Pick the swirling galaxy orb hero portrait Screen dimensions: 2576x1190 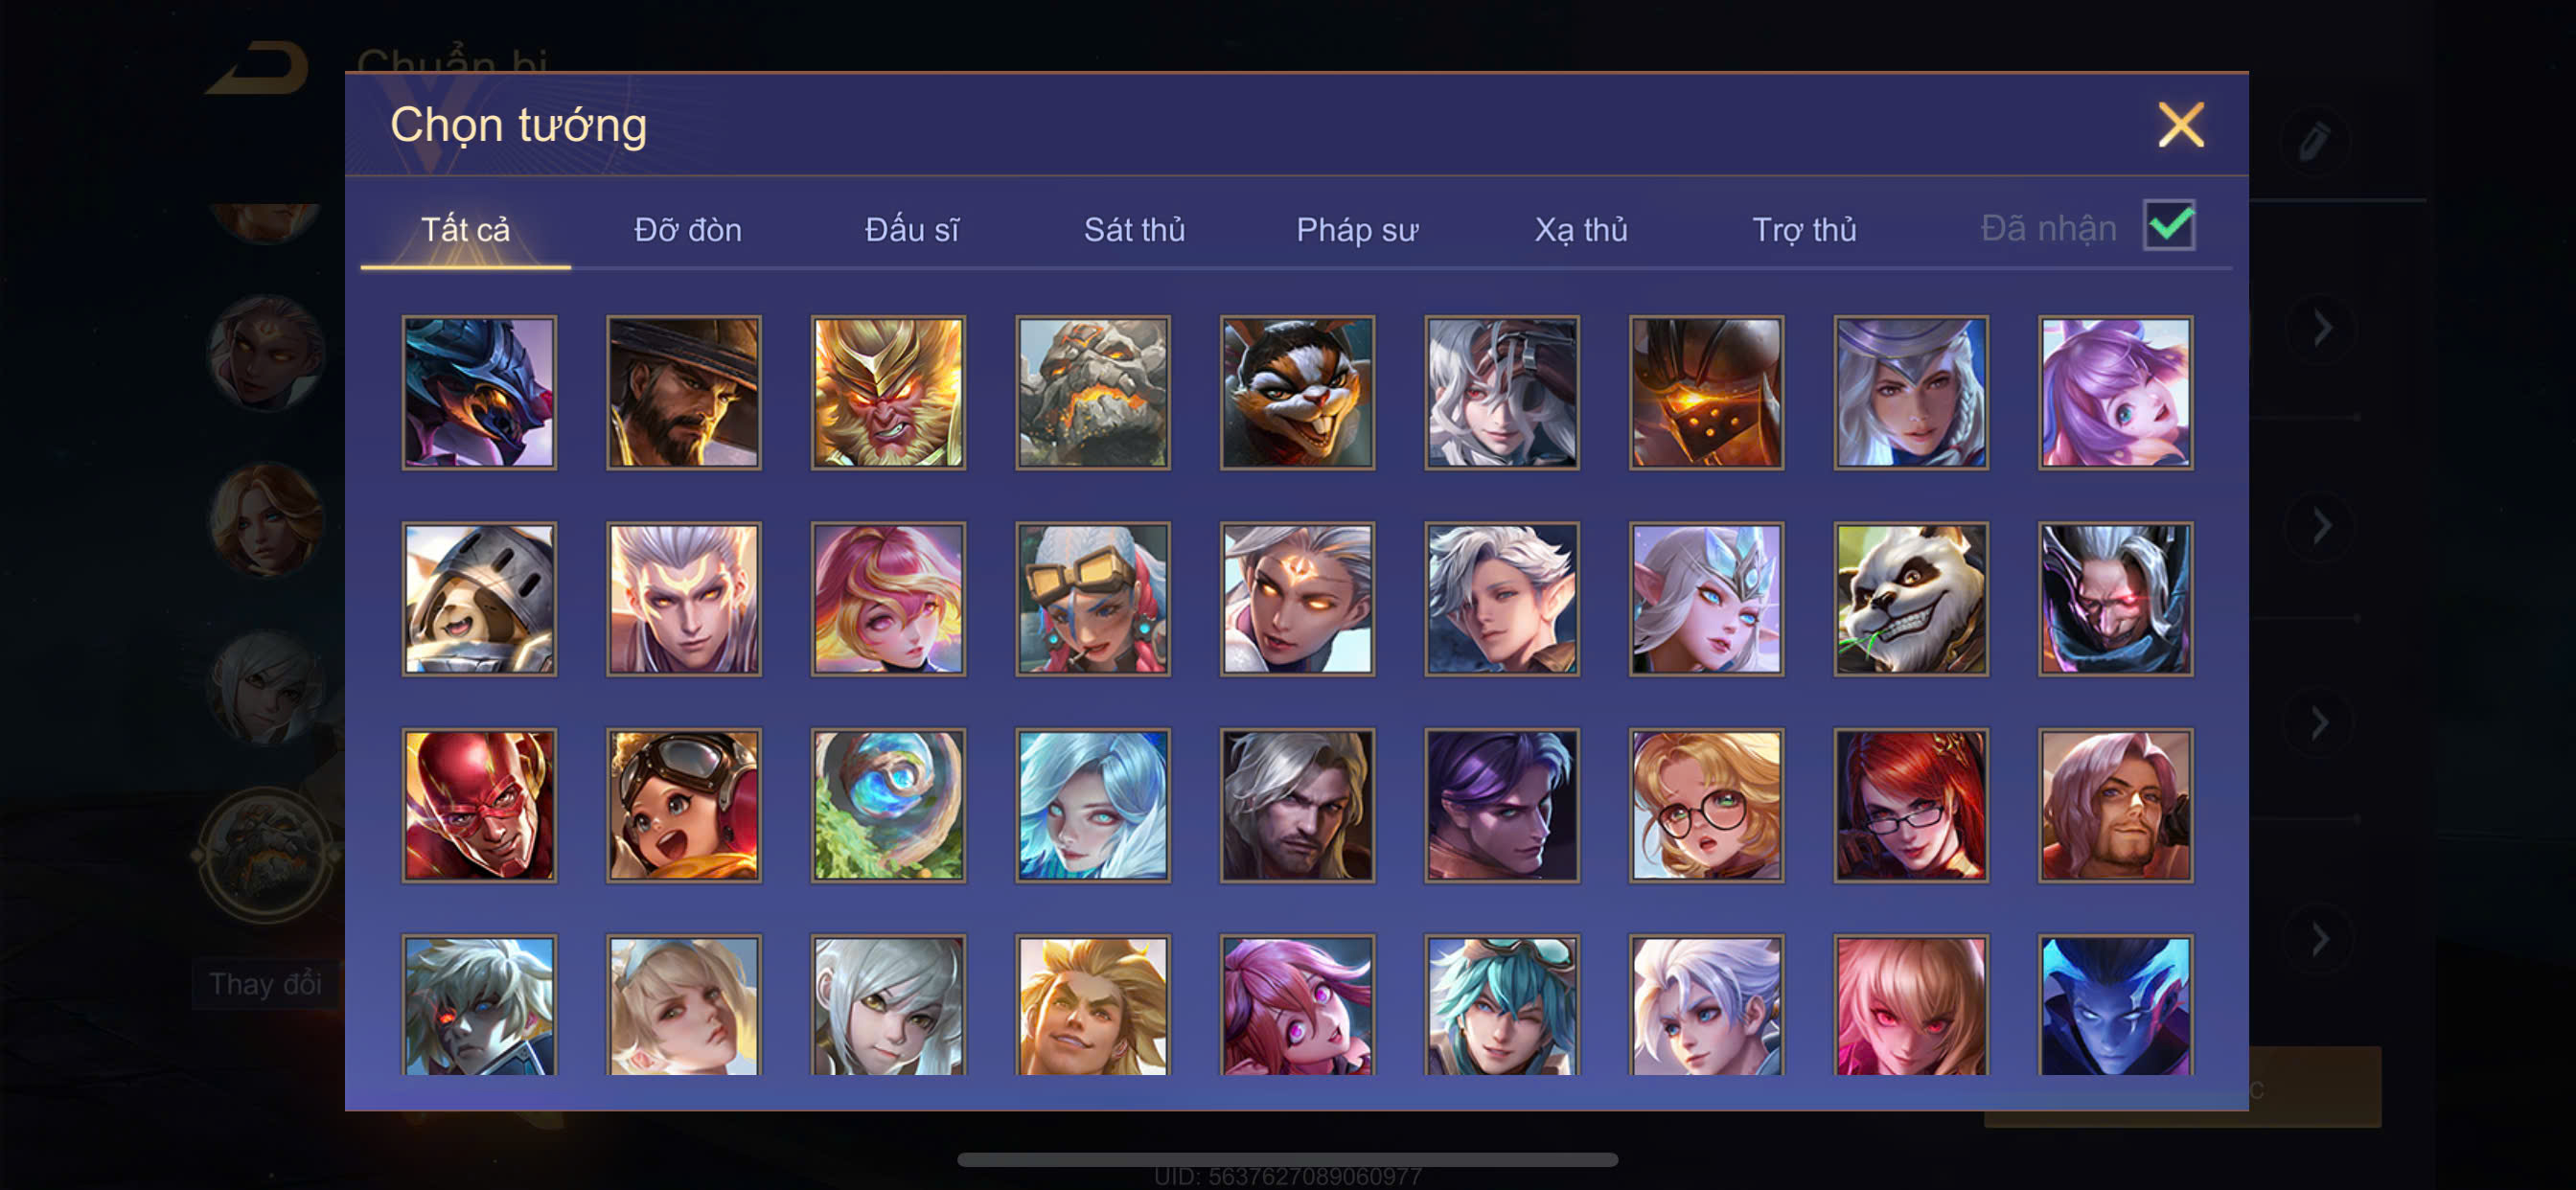point(888,805)
